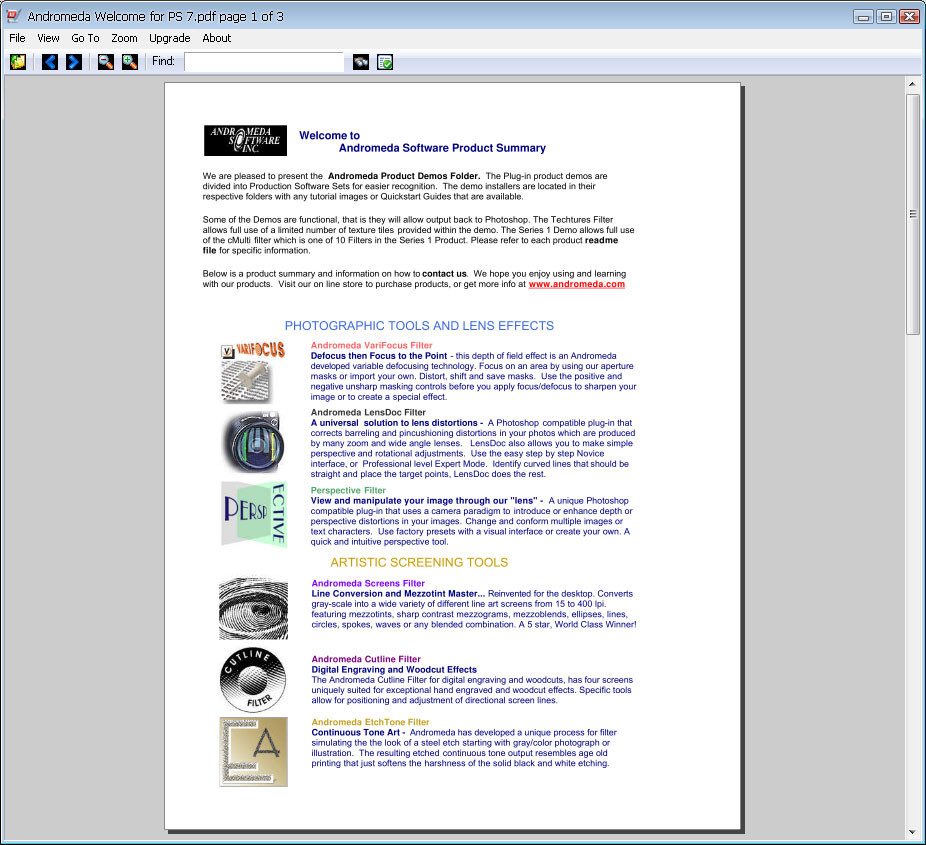Click the 'Find:' label in the toolbar

(x=164, y=61)
